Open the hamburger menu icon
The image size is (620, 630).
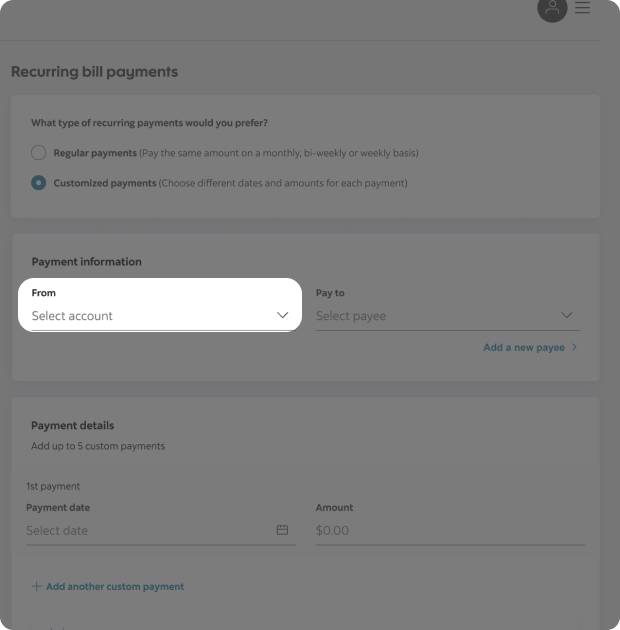tap(582, 8)
